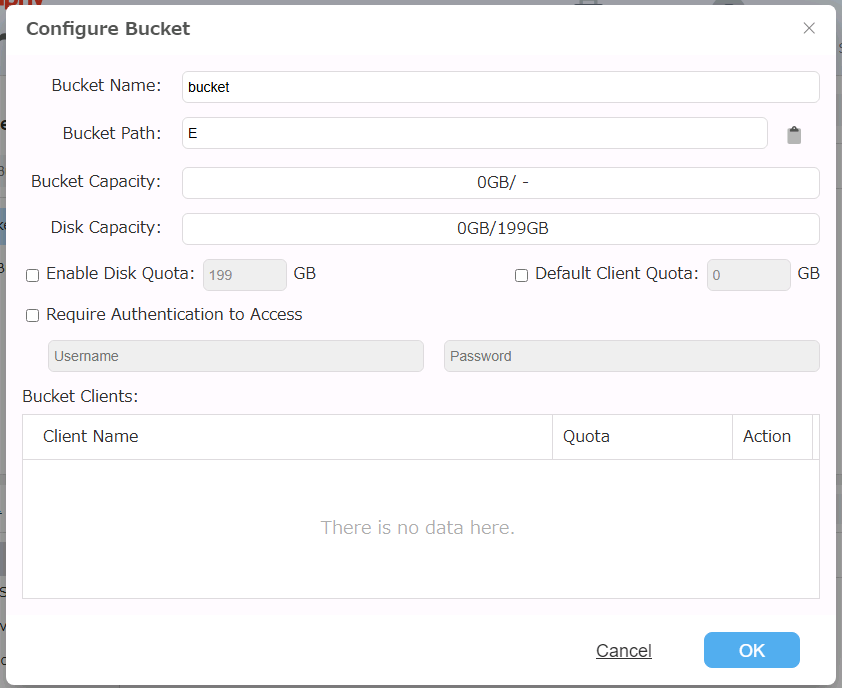Click the Disk Capacity field

click(x=500, y=229)
